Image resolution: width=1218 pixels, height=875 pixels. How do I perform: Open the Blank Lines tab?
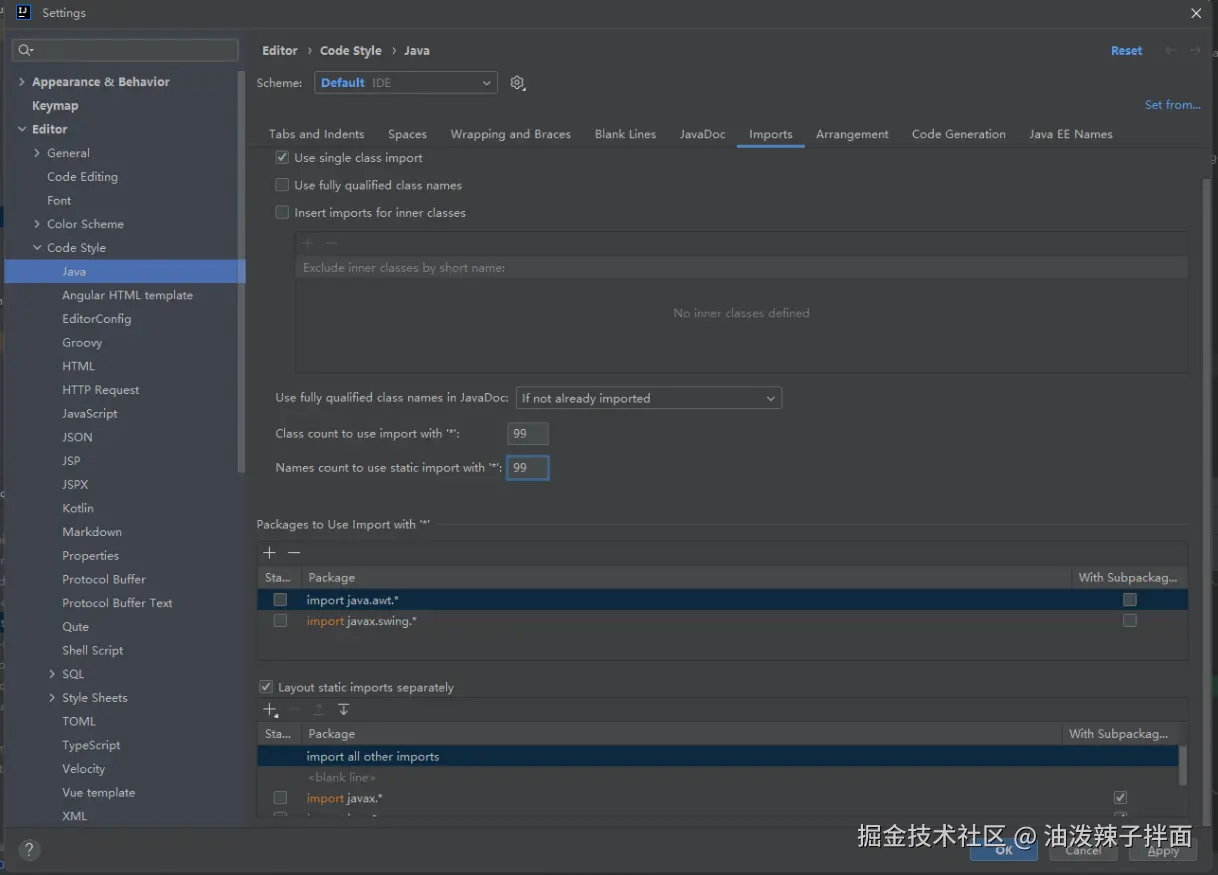[625, 134]
